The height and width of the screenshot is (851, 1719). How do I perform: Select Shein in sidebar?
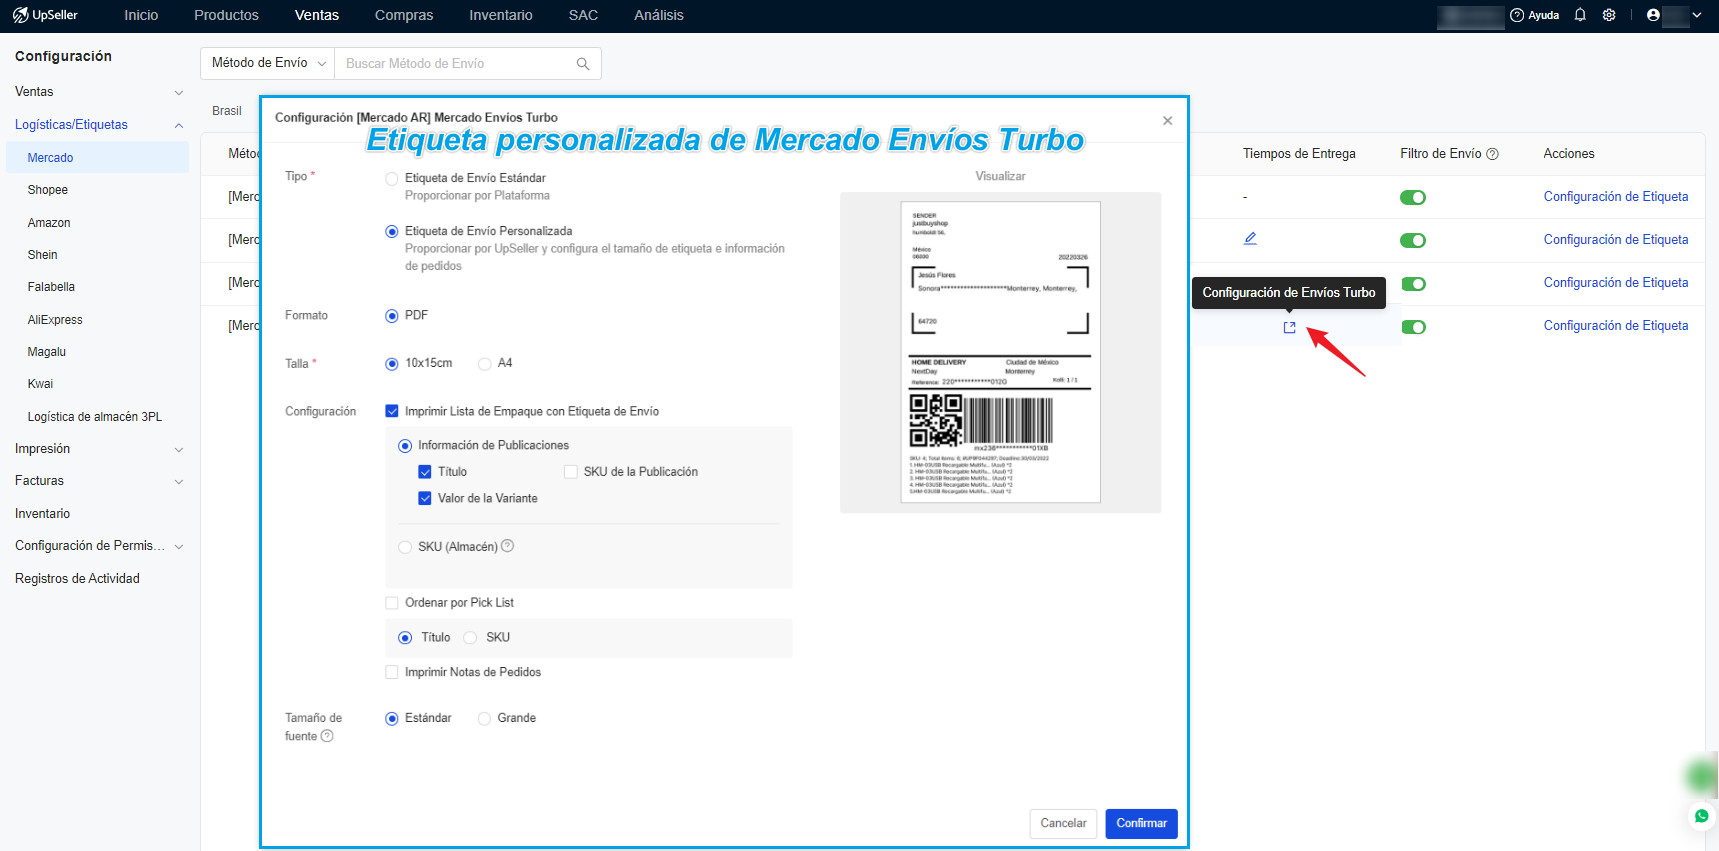(43, 255)
